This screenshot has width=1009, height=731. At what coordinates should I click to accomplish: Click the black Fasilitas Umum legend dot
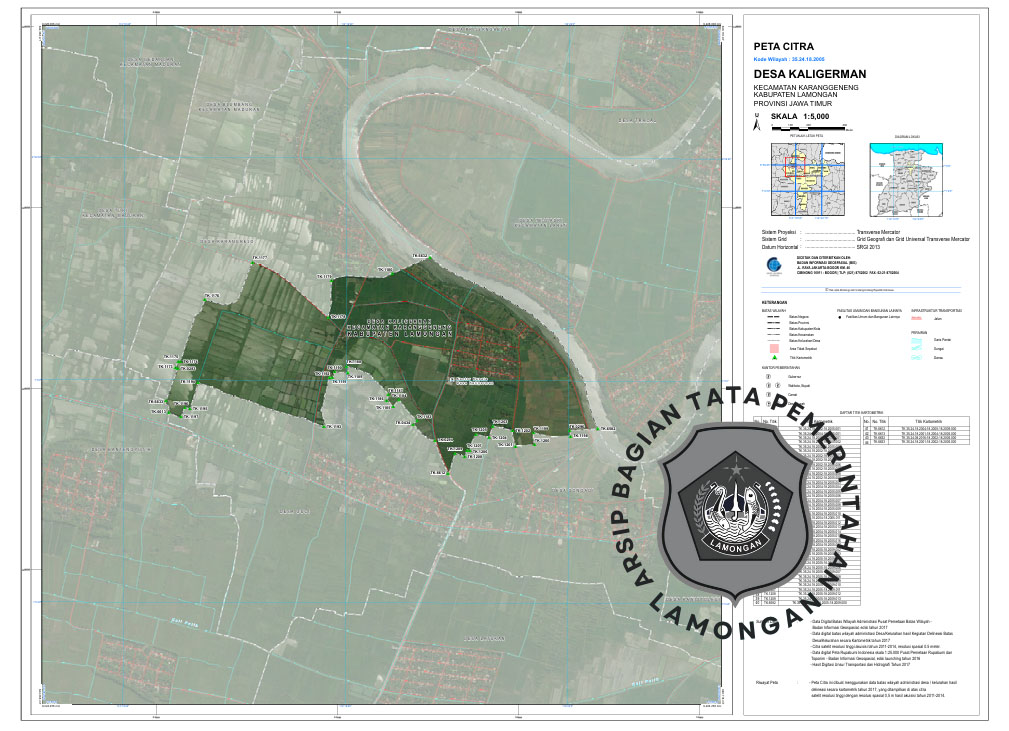[x=841, y=319]
